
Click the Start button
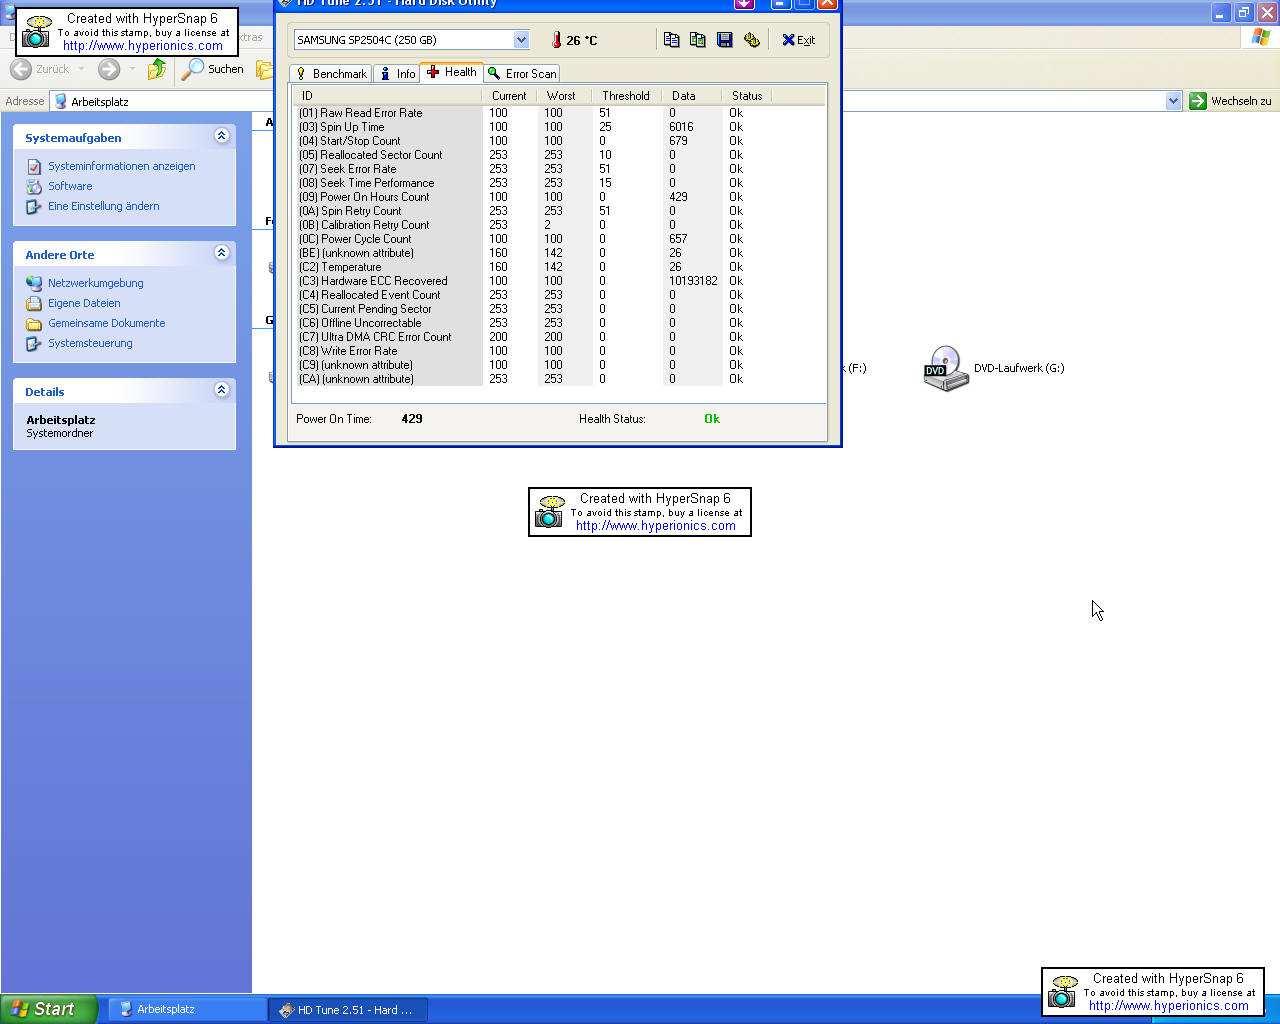point(48,1009)
